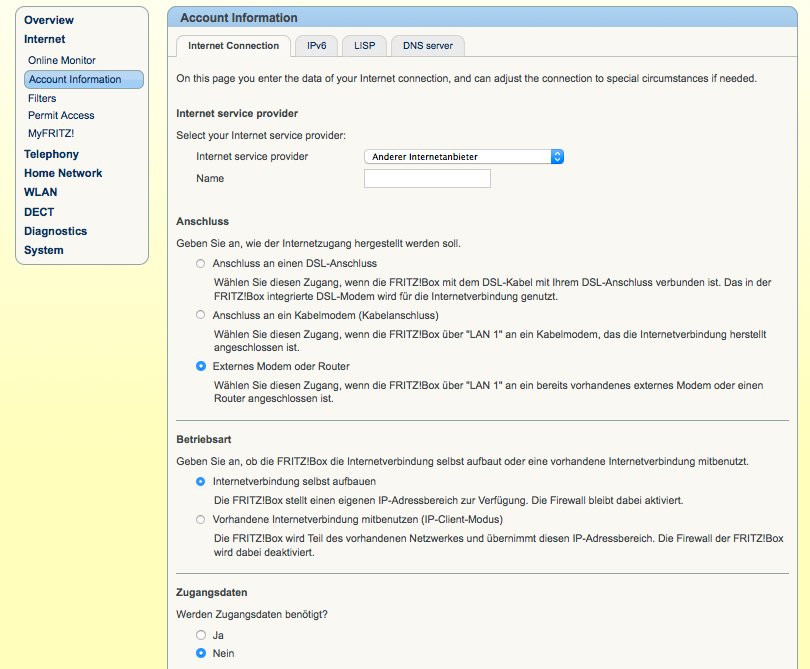Select 'Ja' for Zugangsdaten
Viewport: 810px width, 669px height.
point(201,635)
